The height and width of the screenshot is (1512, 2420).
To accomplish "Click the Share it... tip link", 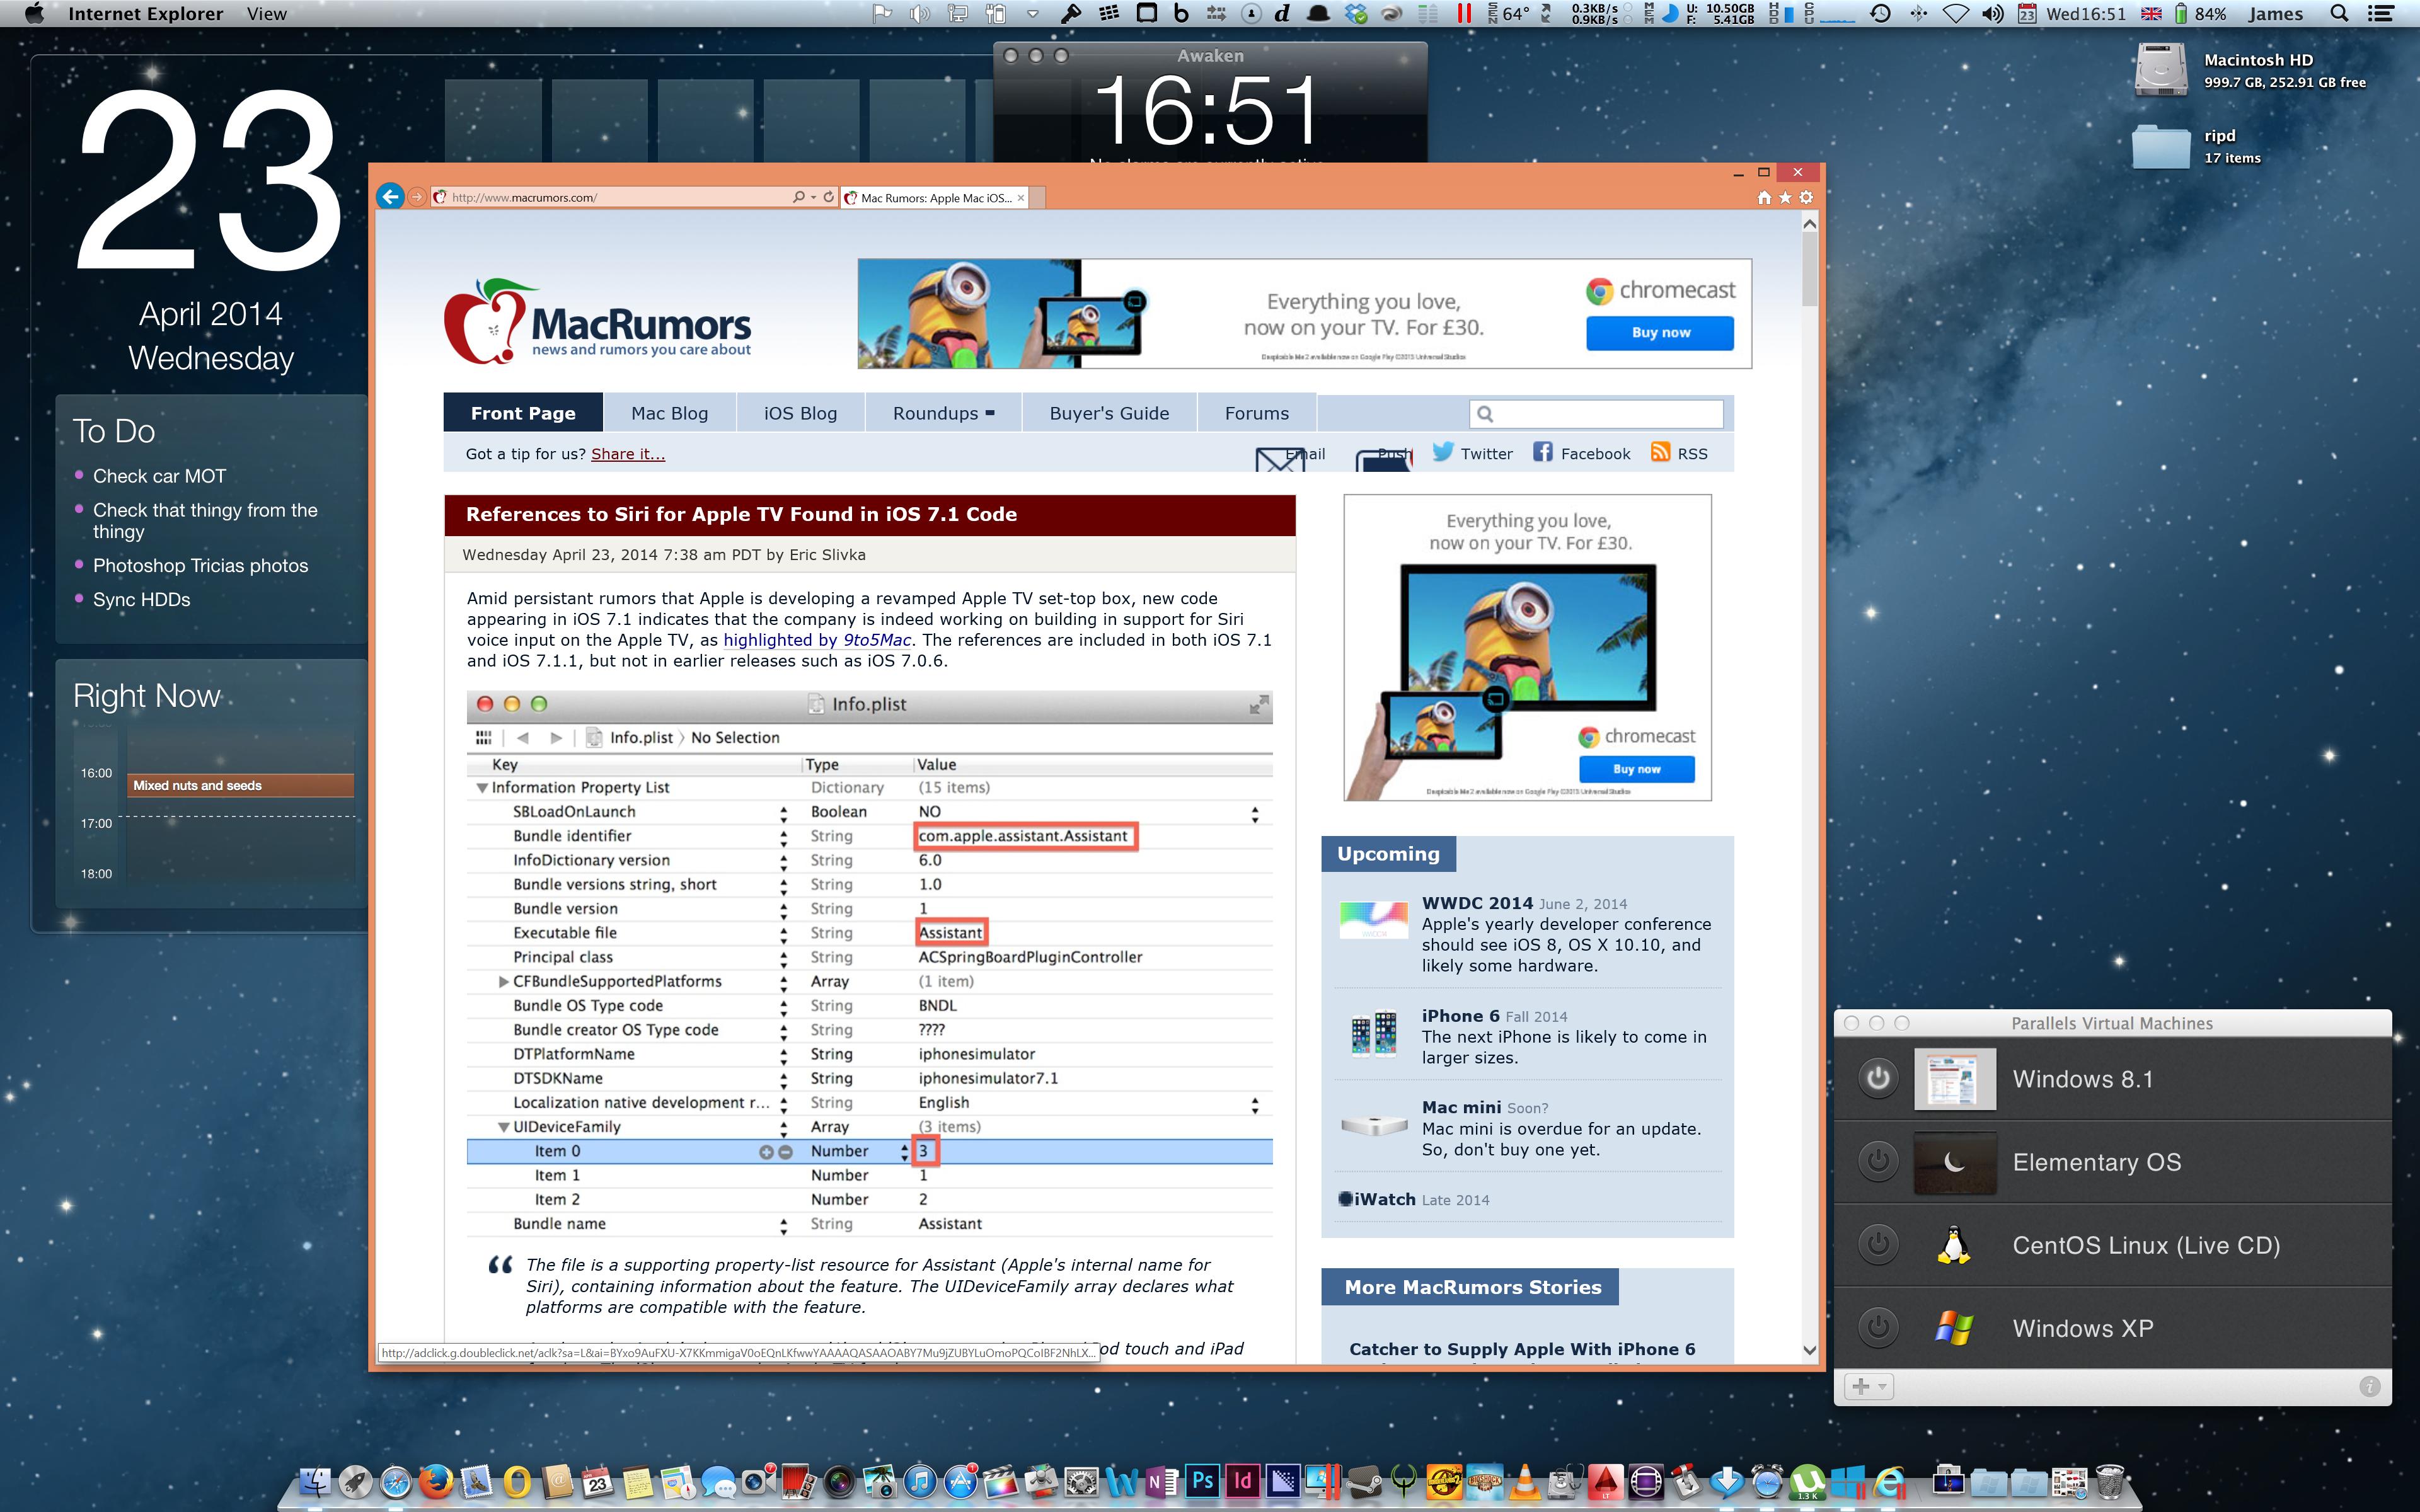I will coord(627,454).
